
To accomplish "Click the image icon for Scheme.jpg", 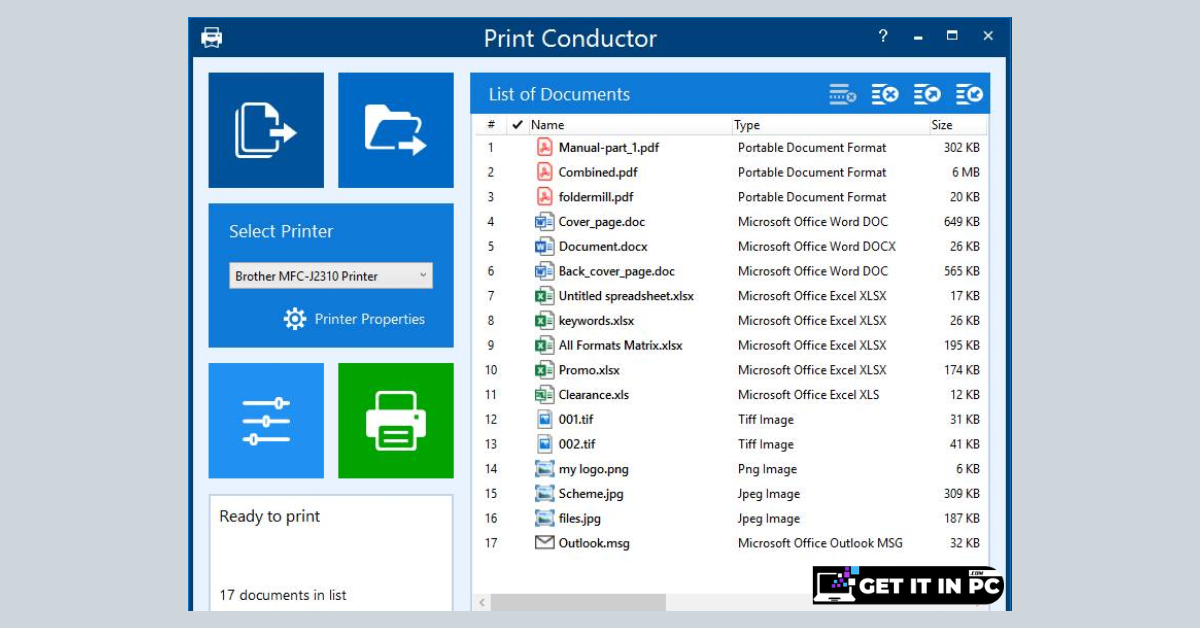I will (544, 493).
